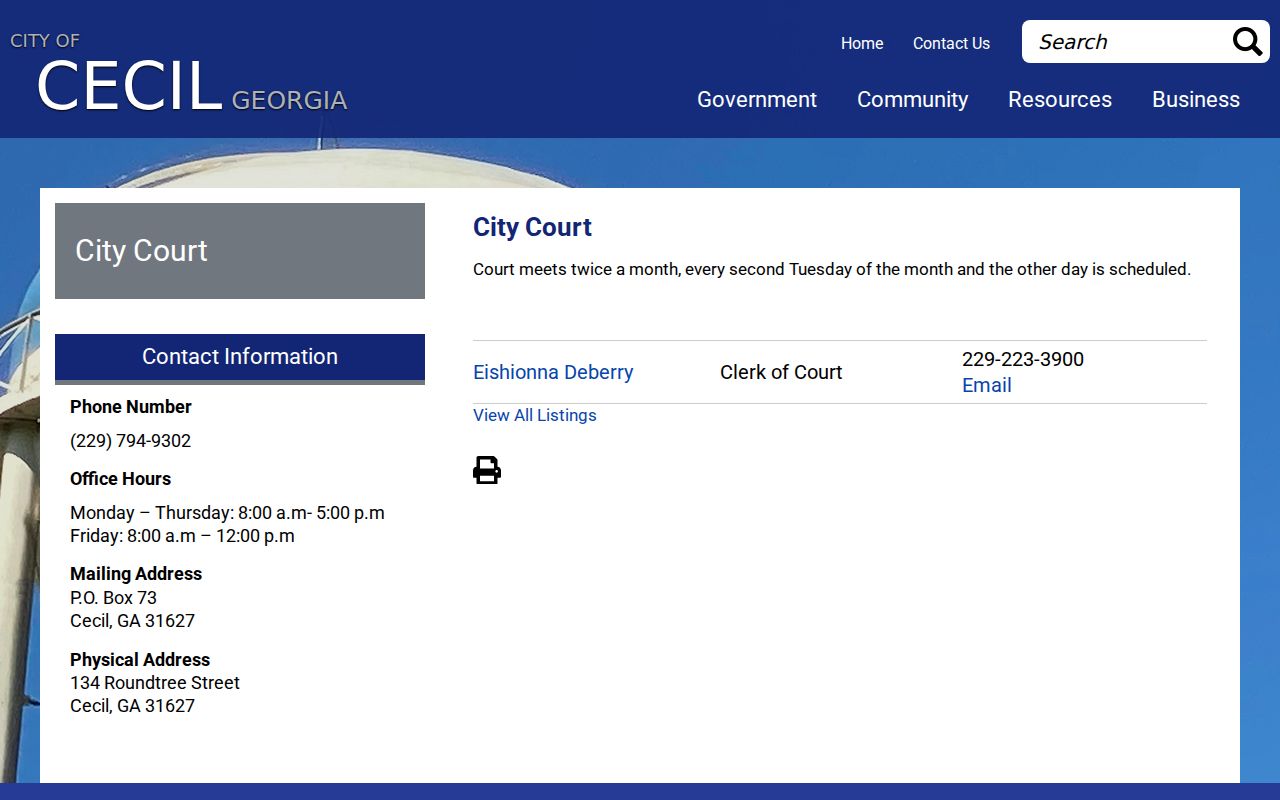Select the phone number (229) 794-9302
The image size is (1280, 800).
point(130,441)
